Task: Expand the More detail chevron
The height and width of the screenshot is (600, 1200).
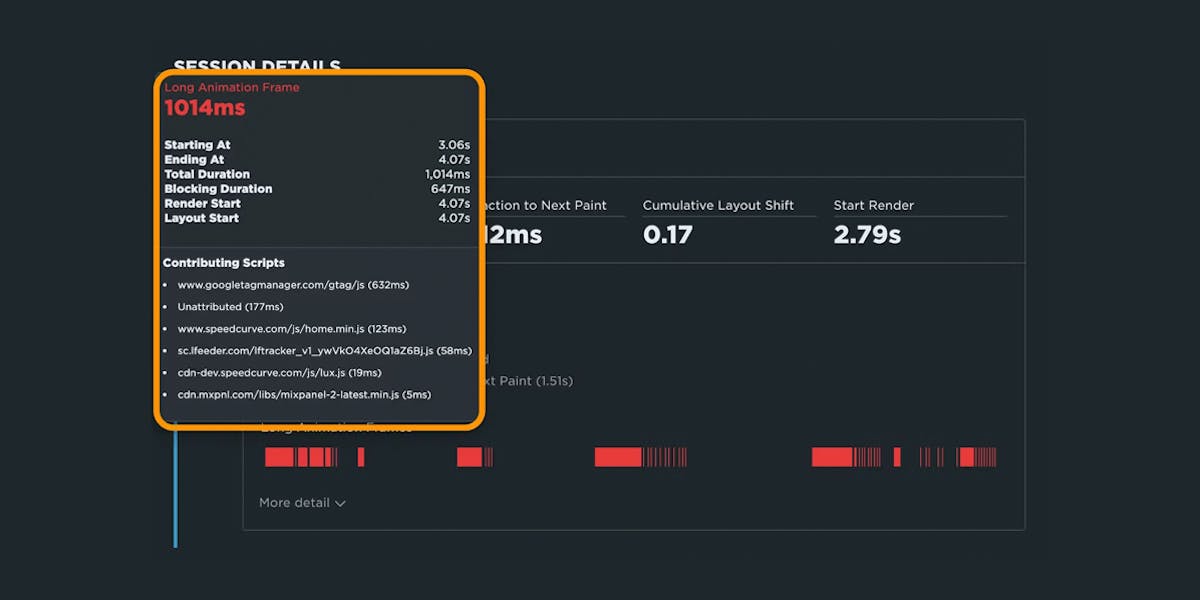Action: click(340, 503)
